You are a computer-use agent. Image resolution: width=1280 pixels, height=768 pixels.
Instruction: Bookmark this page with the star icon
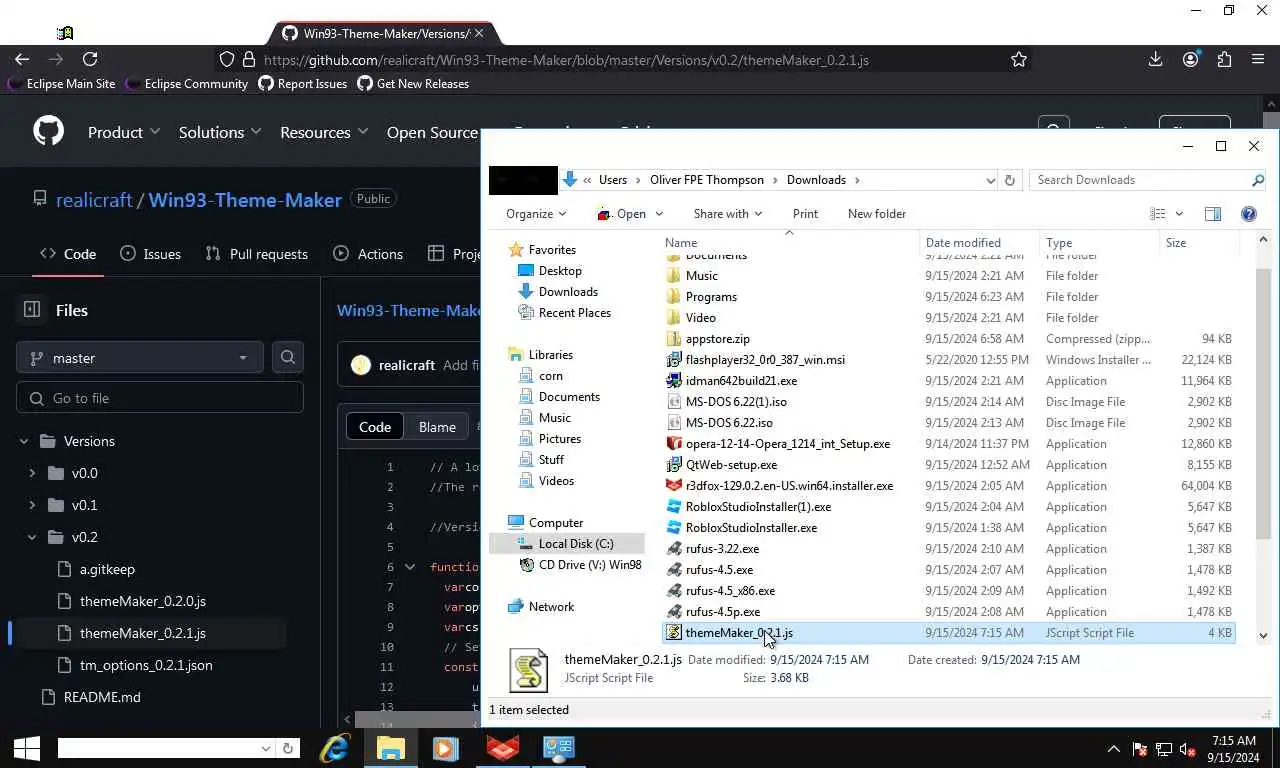coord(1019,60)
